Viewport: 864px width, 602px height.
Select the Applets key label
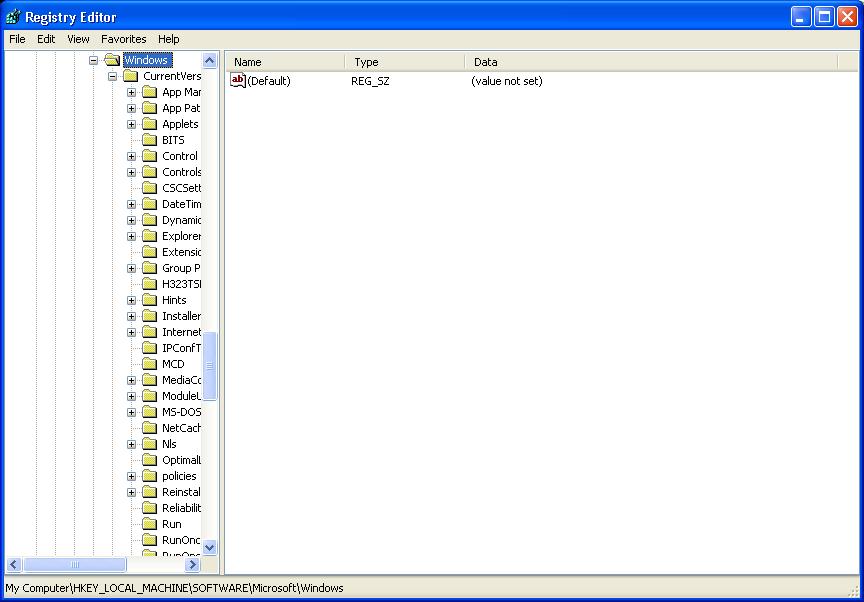[x=180, y=124]
